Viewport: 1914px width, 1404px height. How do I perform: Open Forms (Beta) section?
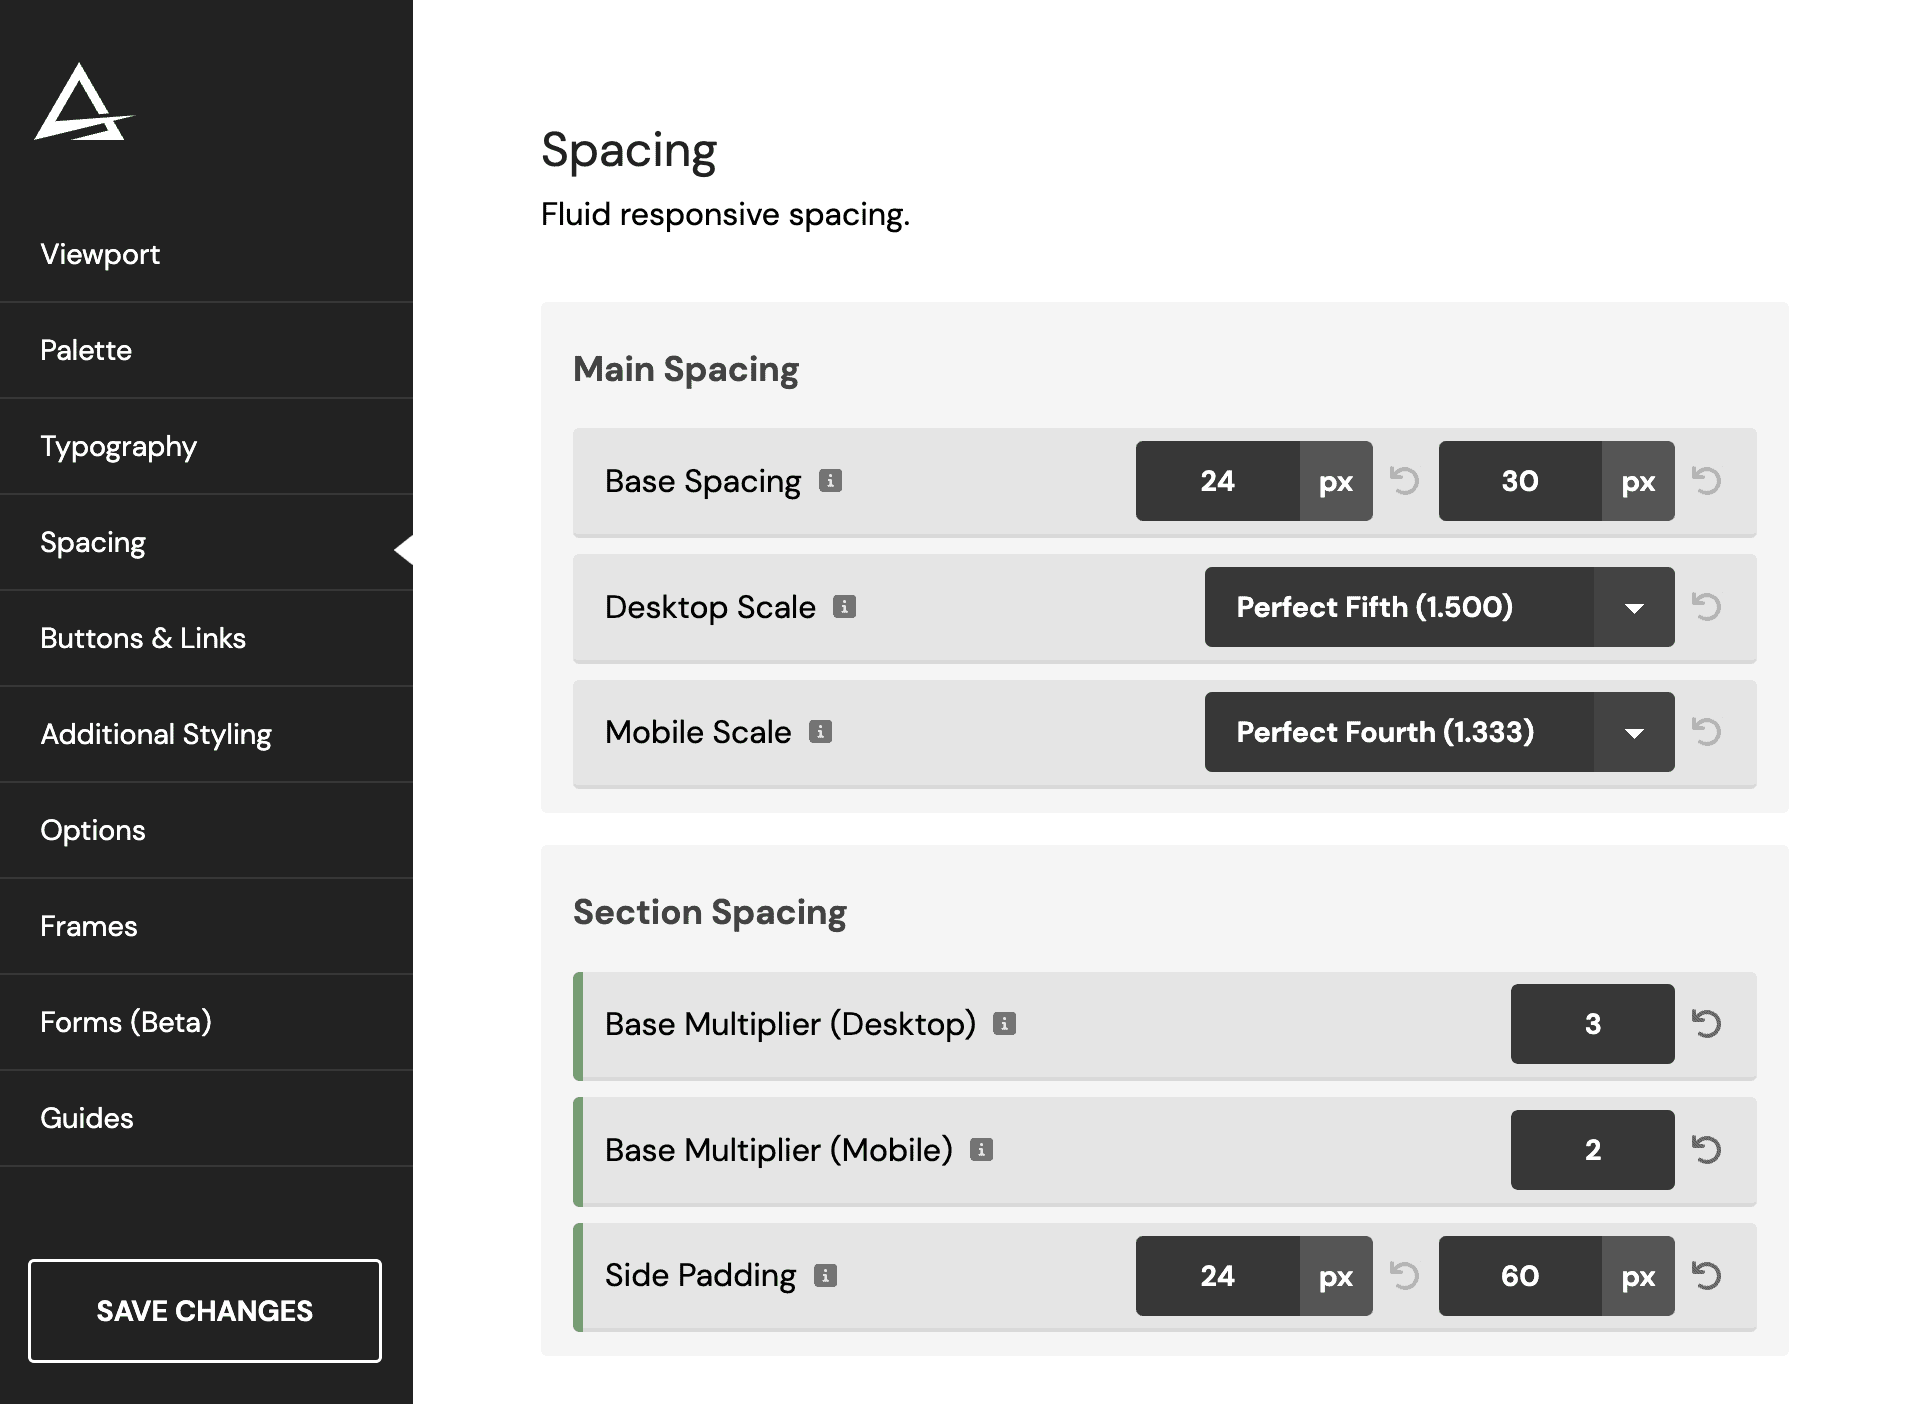[x=206, y=1022]
